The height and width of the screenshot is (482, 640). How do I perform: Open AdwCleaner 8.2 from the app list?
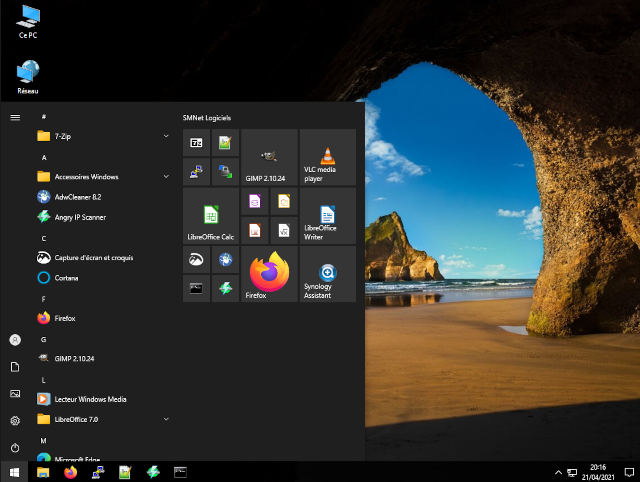pos(102,197)
